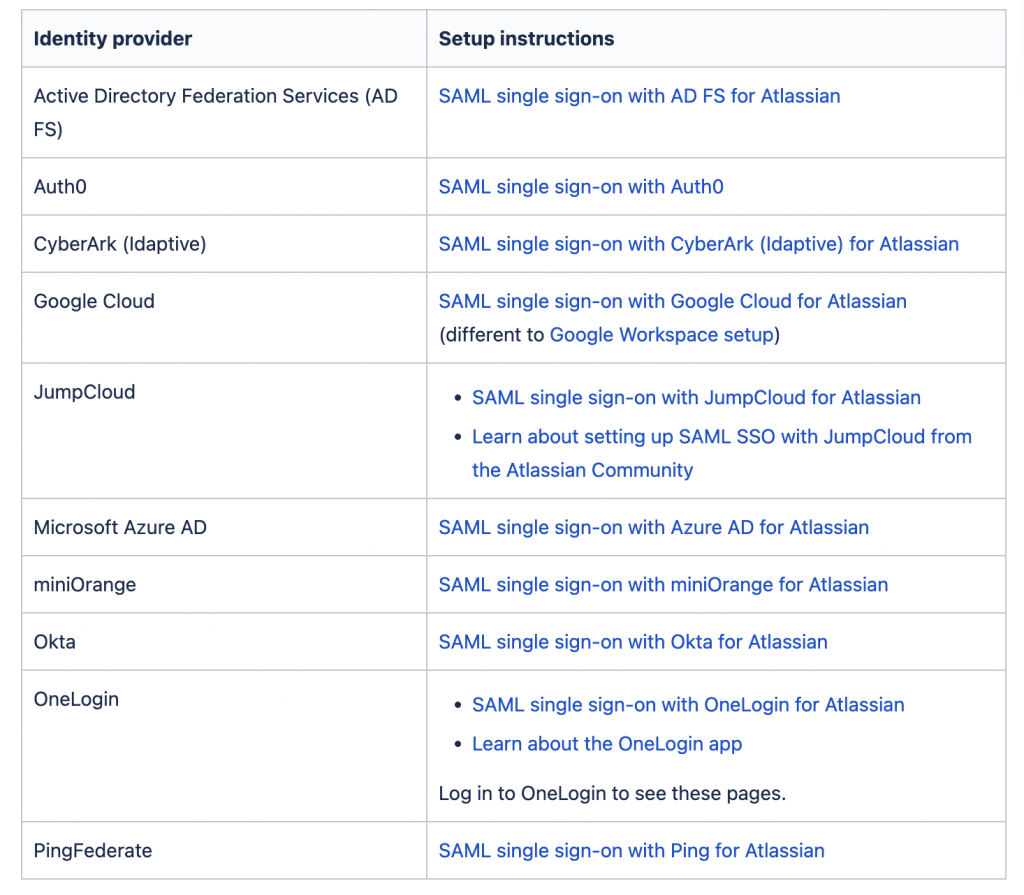The width and height of the screenshot is (1024, 895).
Task: Select the Active Directory Federation Services cell text
Action: pos(215,96)
